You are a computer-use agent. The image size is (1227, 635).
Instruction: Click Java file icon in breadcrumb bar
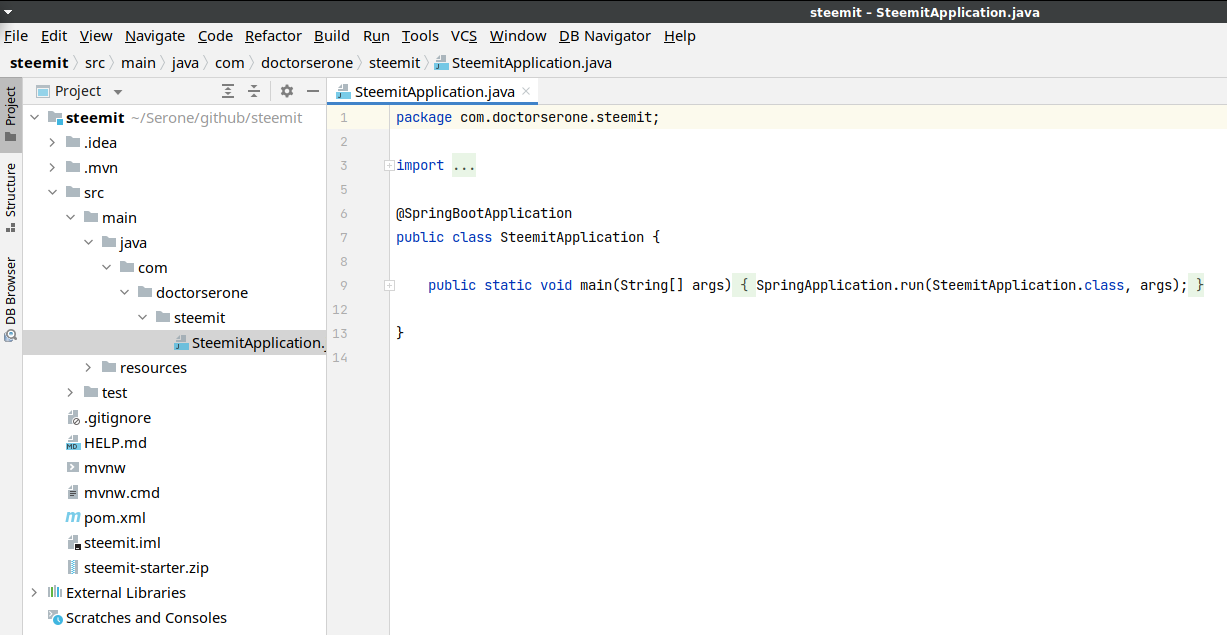[x=441, y=63]
